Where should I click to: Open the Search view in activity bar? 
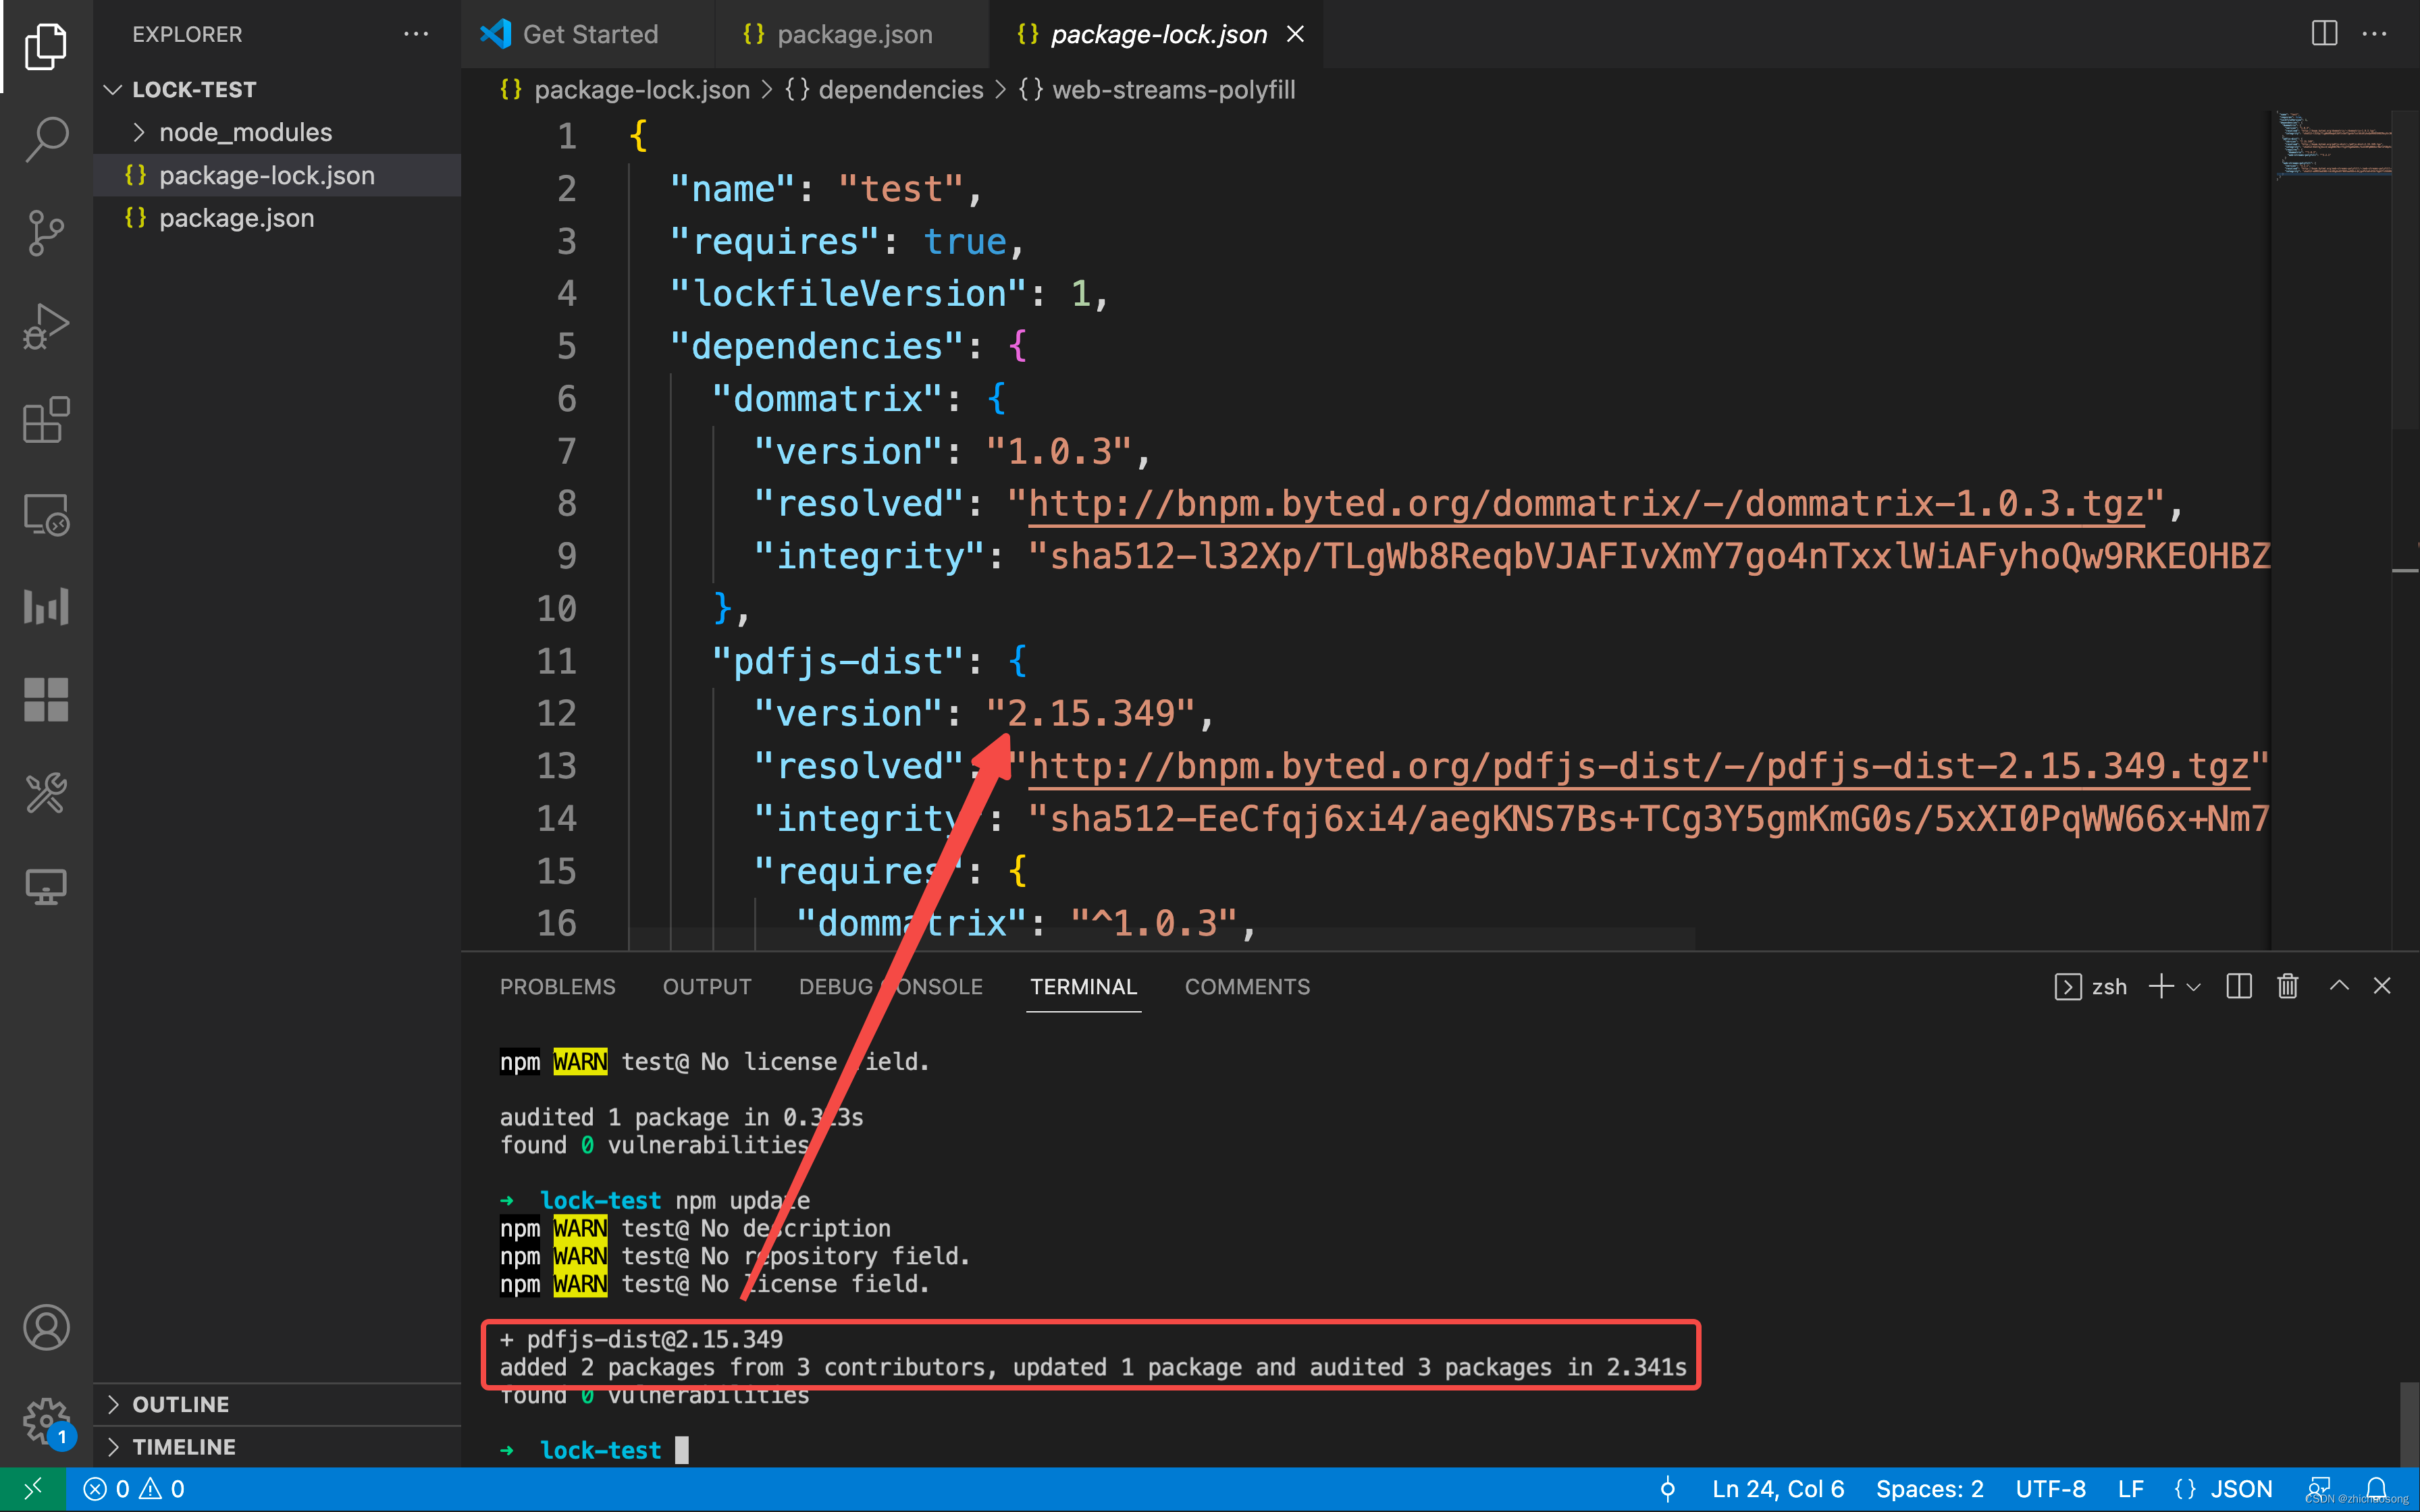[46, 138]
